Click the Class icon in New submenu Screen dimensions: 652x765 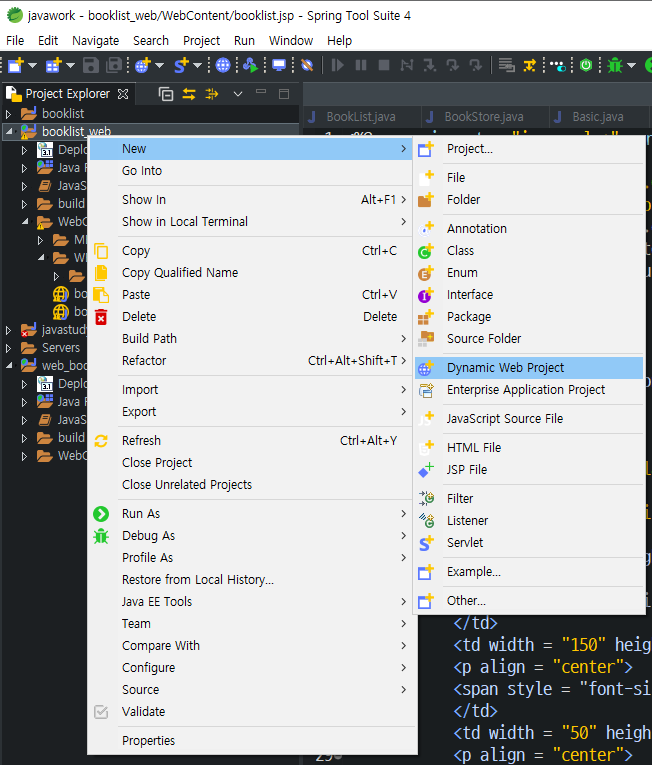426,251
